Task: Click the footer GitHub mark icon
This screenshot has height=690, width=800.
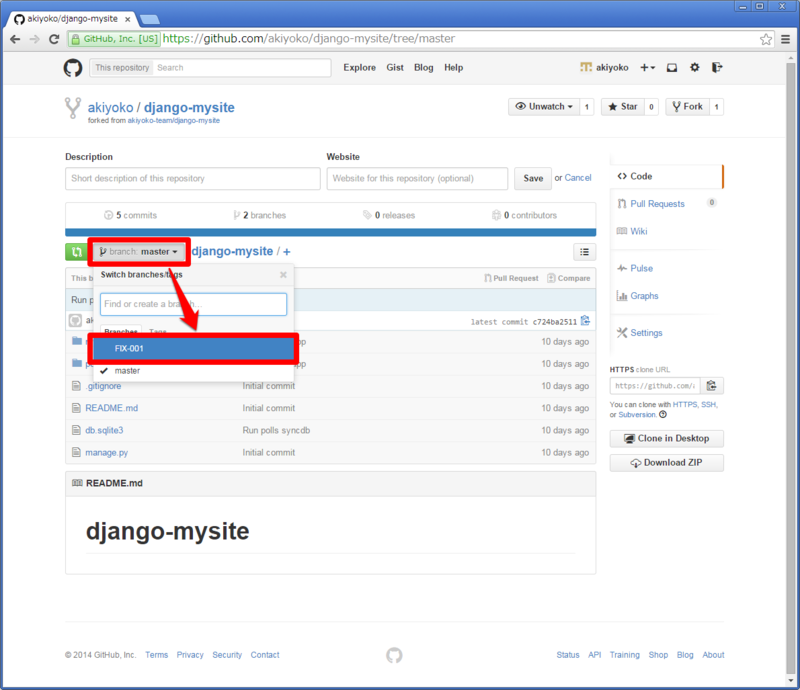Action: [394, 655]
